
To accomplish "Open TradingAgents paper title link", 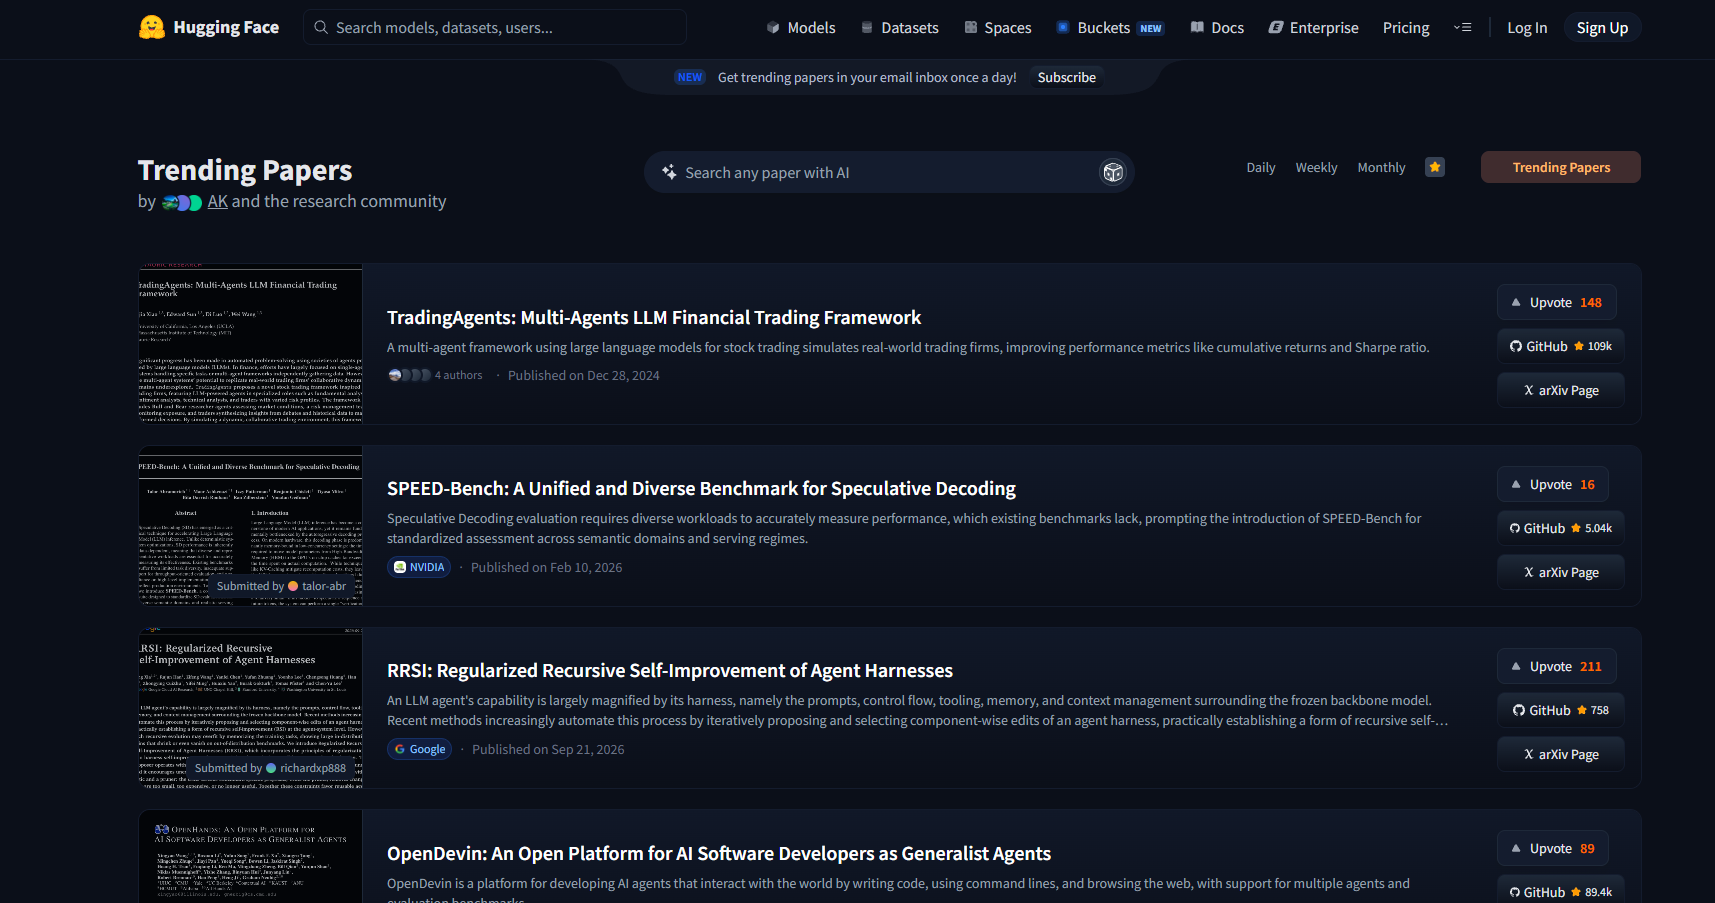I will click(654, 317).
